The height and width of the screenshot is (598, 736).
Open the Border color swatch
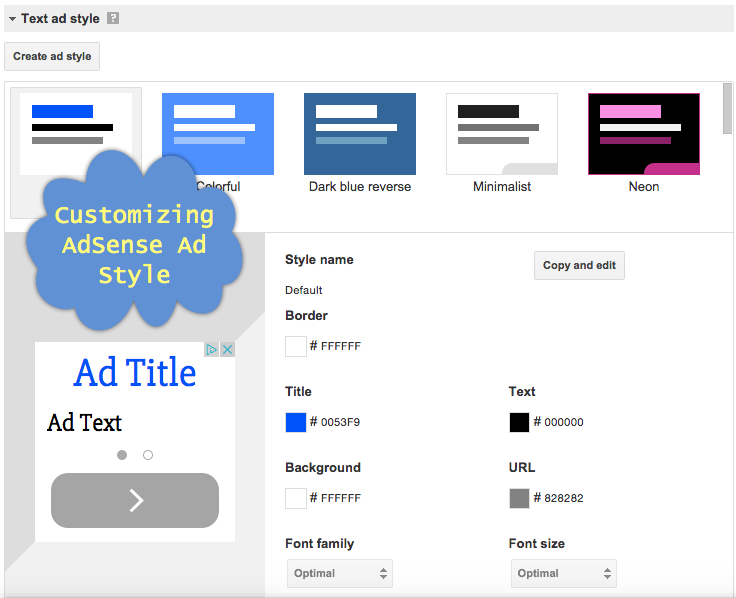click(x=296, y=346)
